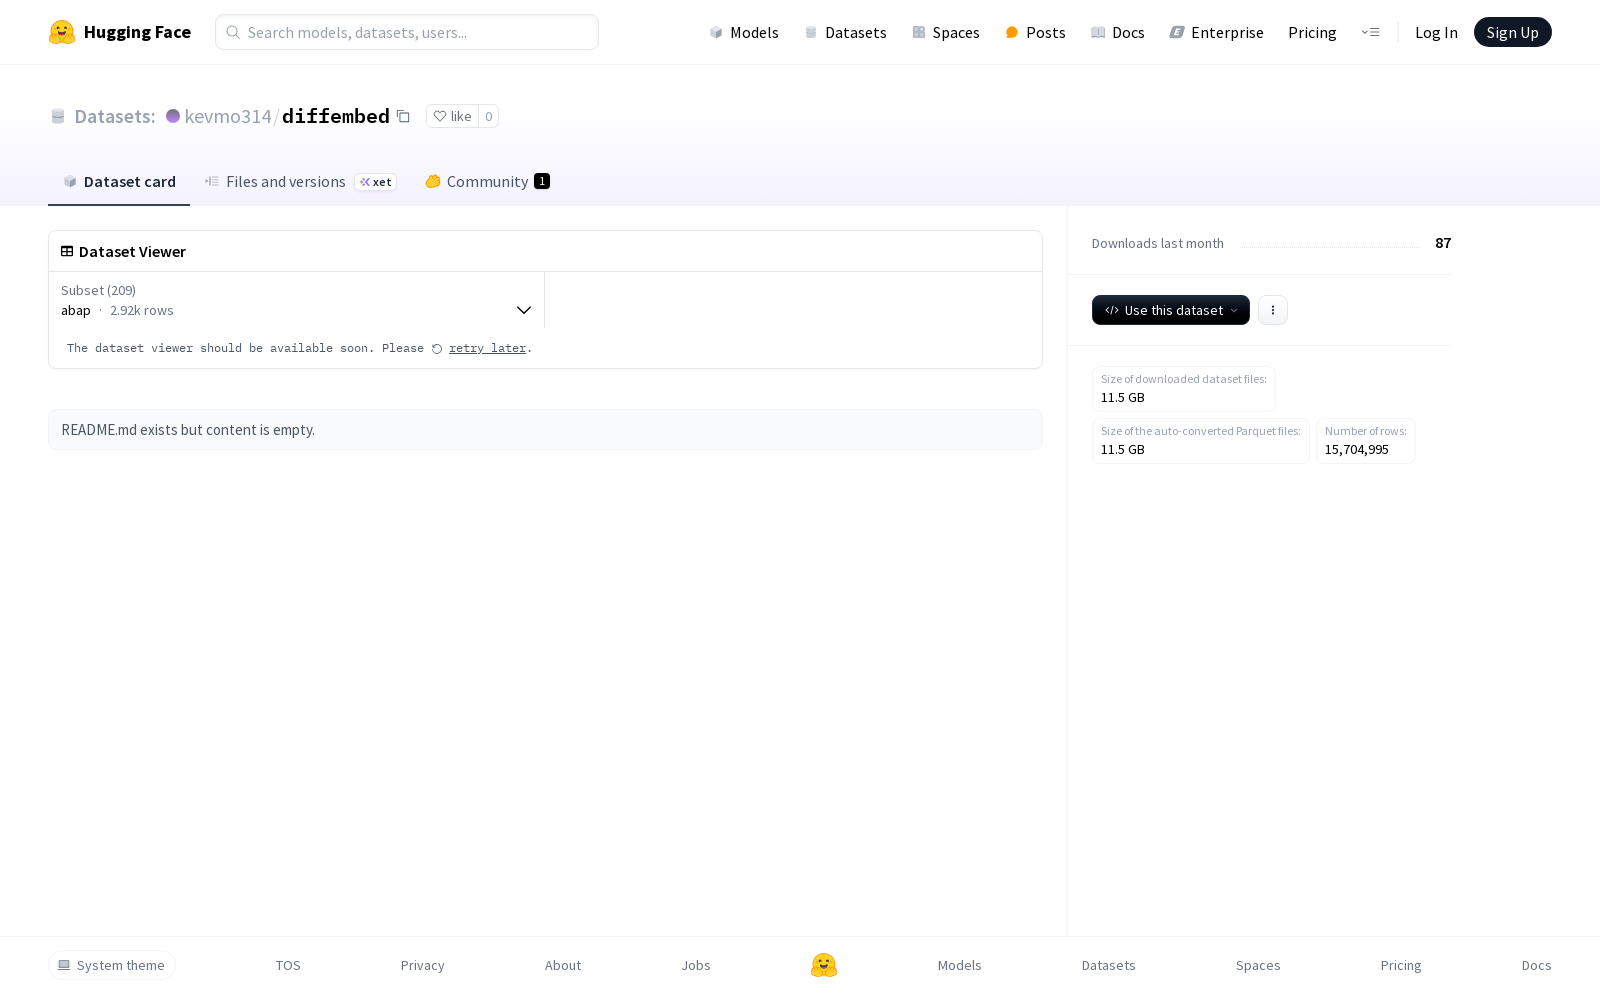Open About link in the footer

pos(563,965)
